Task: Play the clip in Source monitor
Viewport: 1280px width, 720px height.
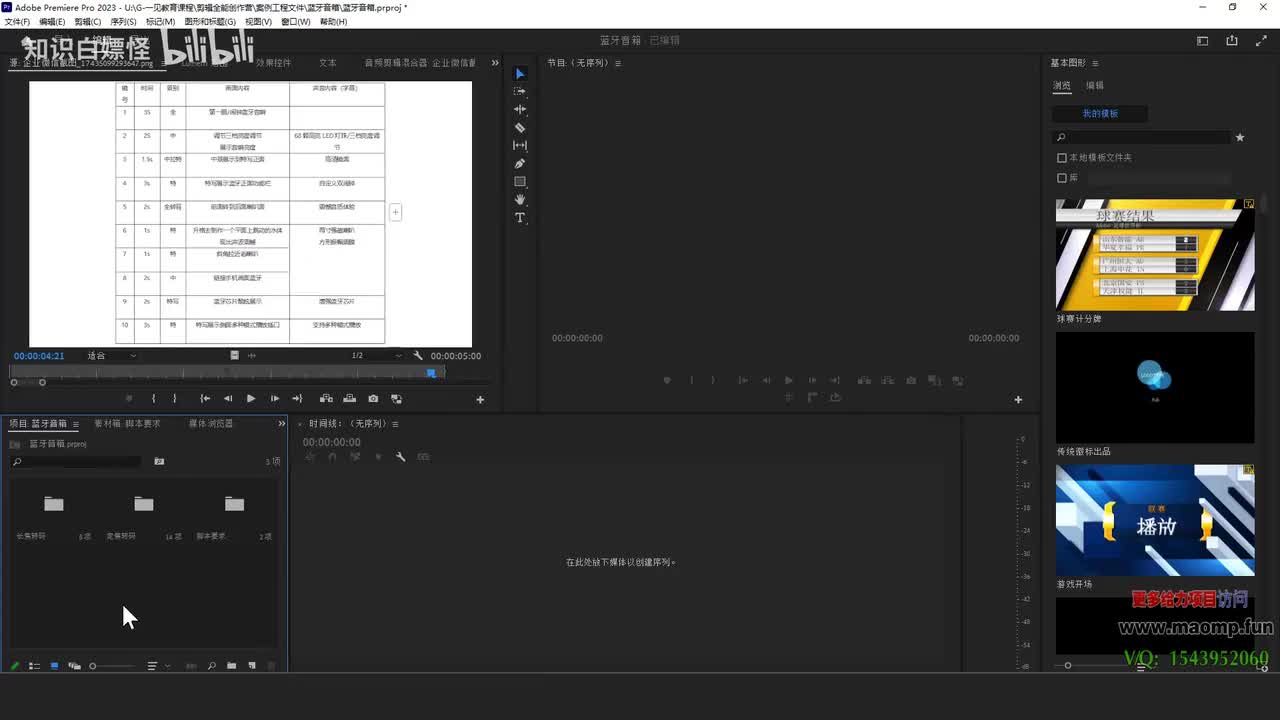Action: coord(251,399)
